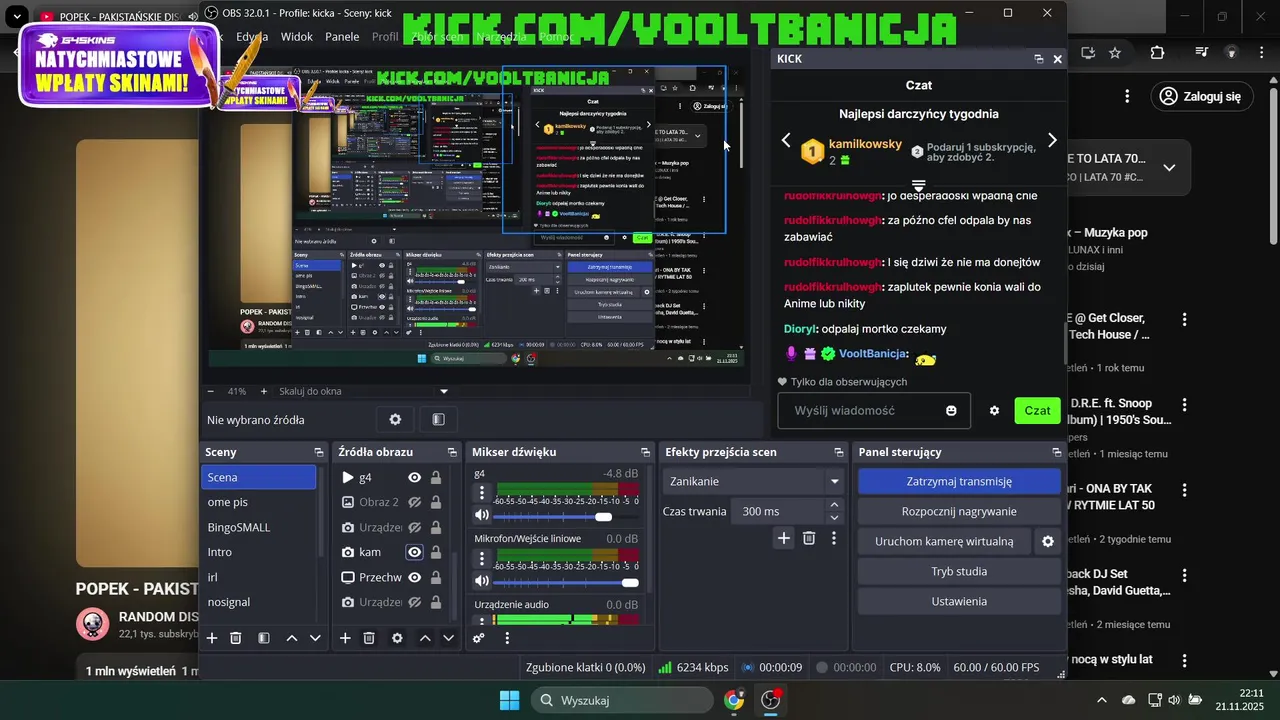Open advanced audio properties gears icon
The height and width of the screenshot is (720, 1280).
(479, 638)
